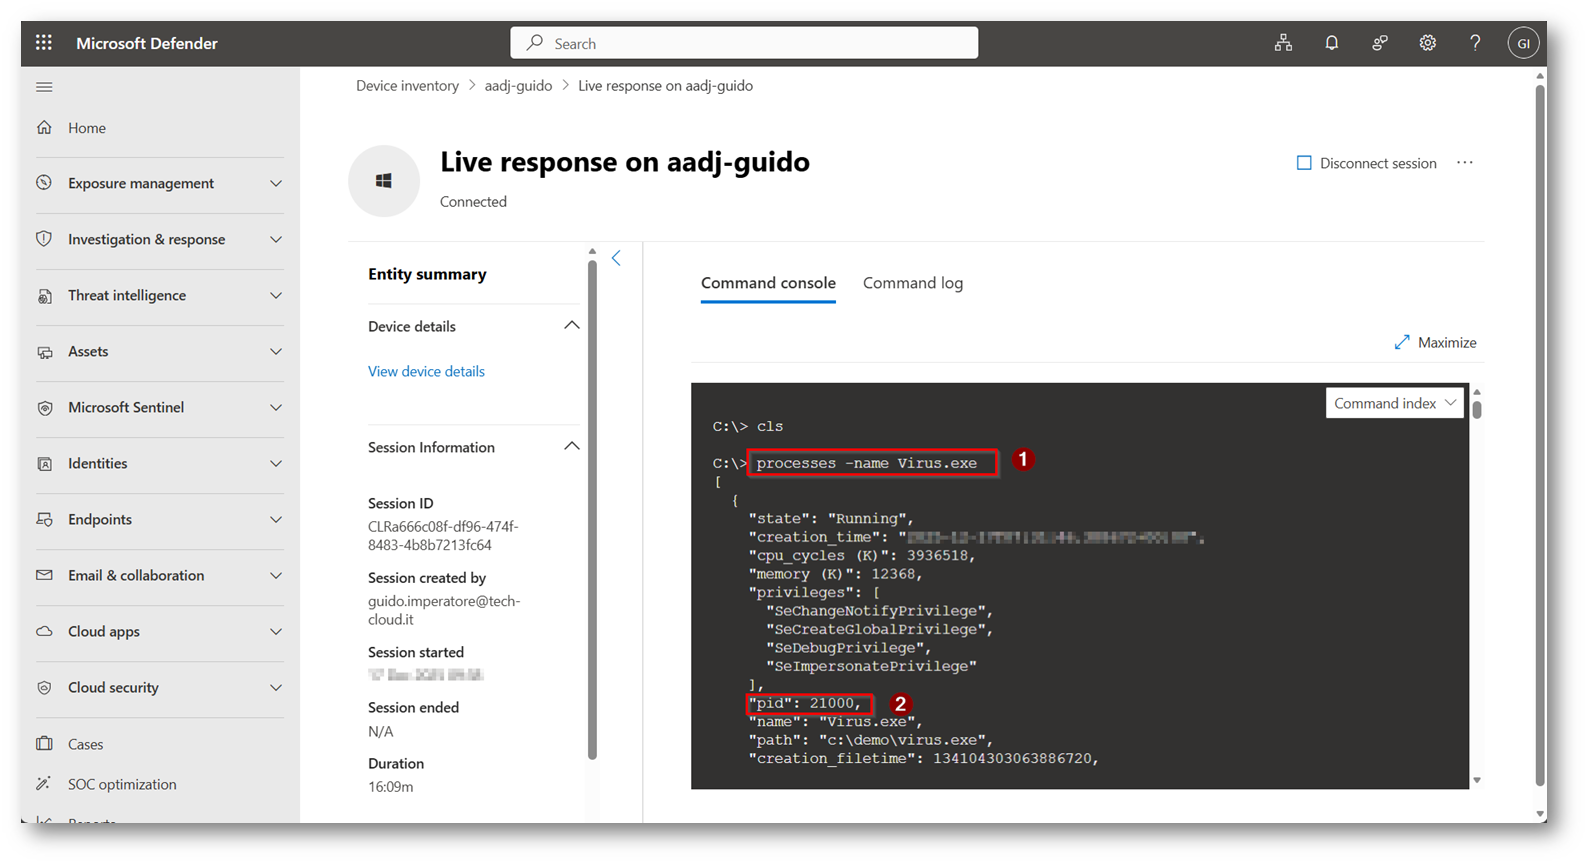
Task: Click the command console scrollbar thumb
Action: [x=1477, y=409]
